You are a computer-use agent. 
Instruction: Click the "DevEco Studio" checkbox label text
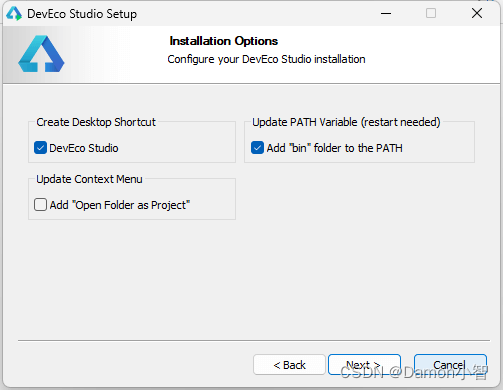point(84,148)
